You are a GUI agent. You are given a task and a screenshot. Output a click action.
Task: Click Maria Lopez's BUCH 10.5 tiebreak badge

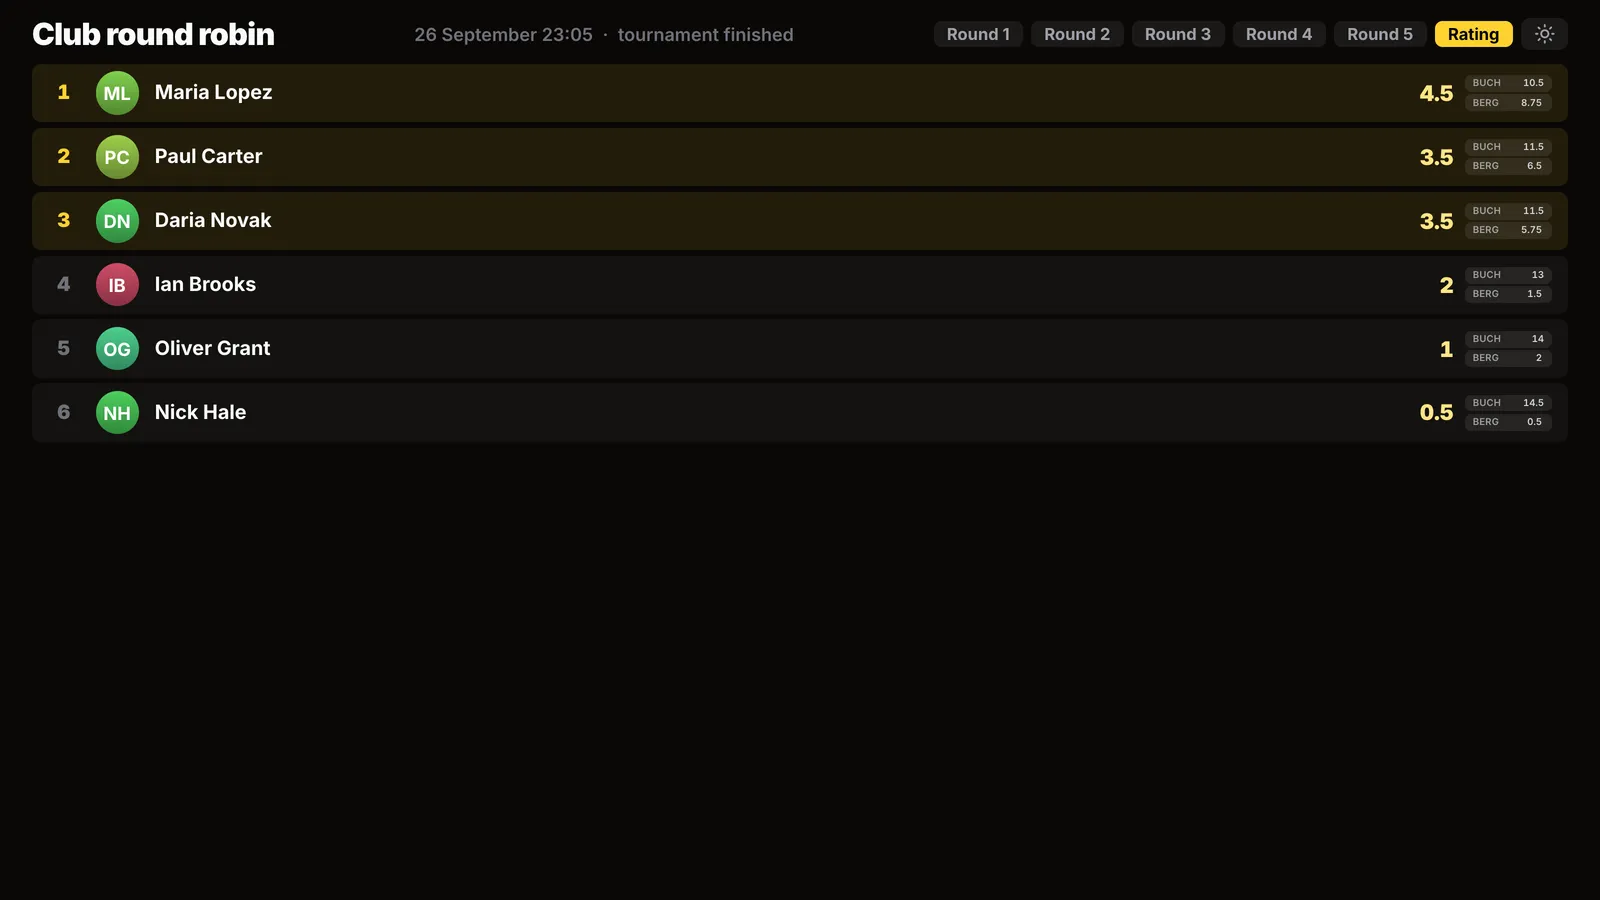tap(1508, 83)
